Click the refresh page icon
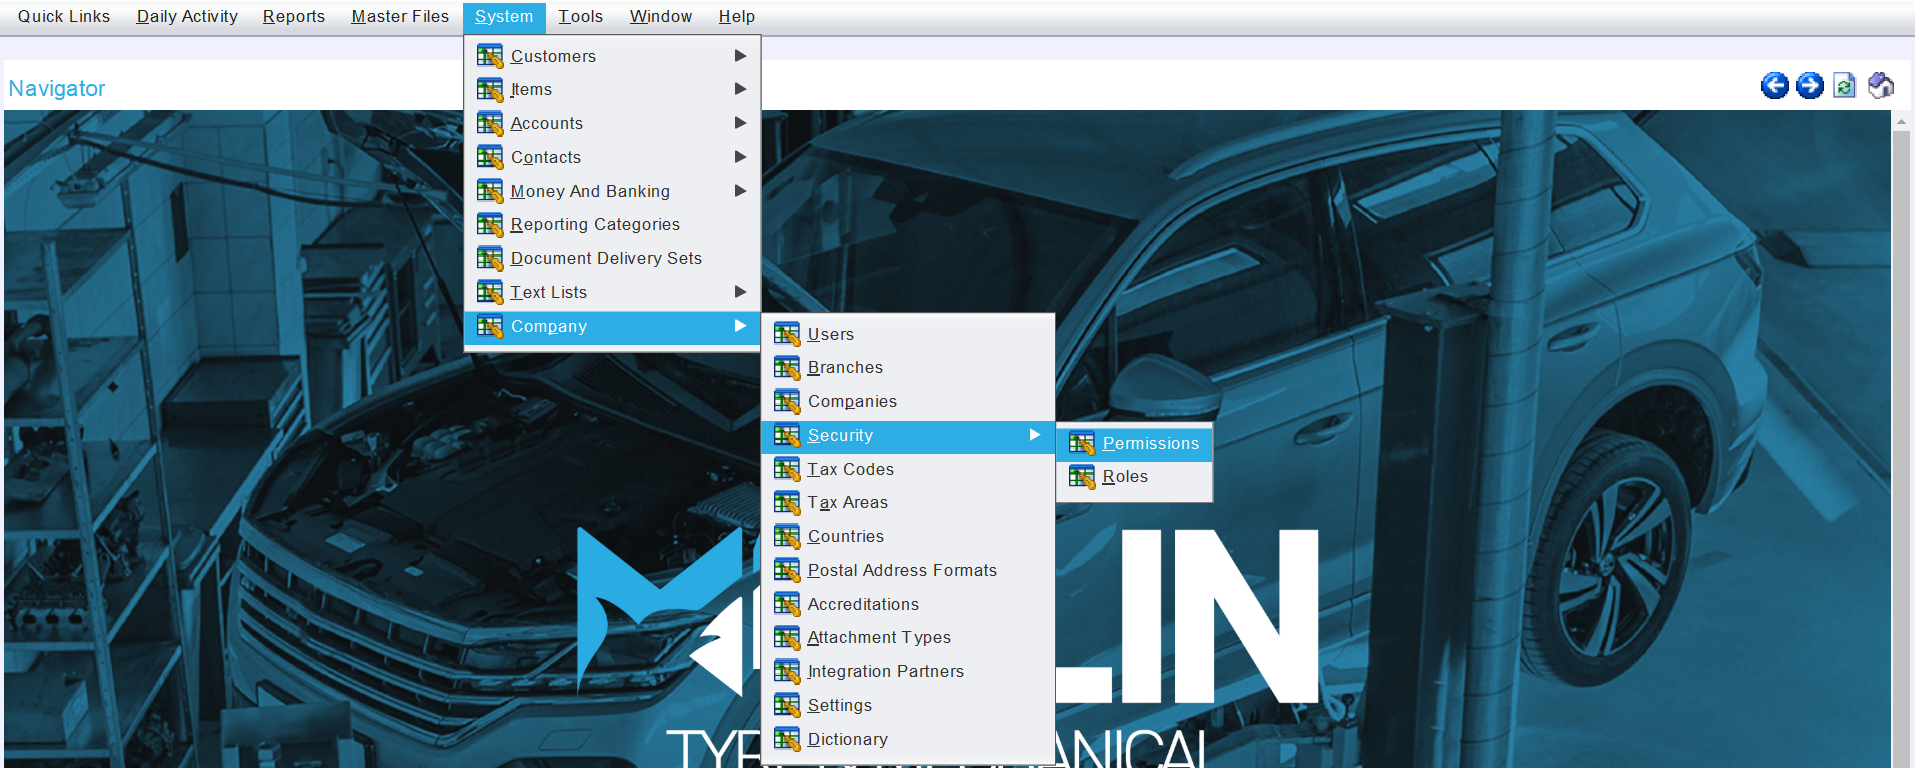1915x768 pixels. click(1845, 86)
